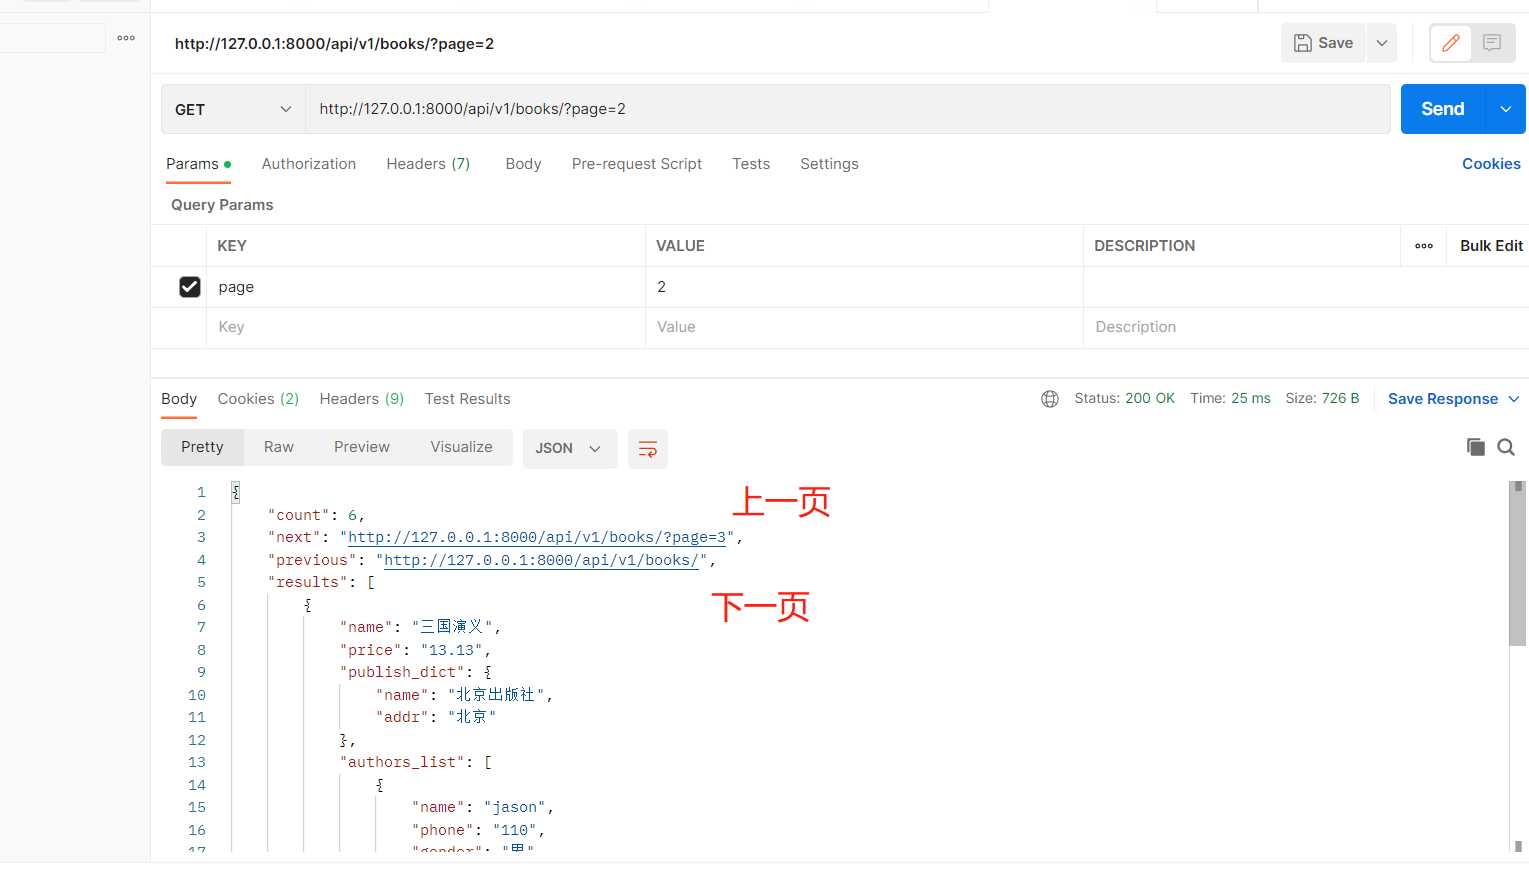Image resolution: width=1529 pixels, height=869 pixels.
Task: Follow the previous books URL link
Action: point(542,560)
